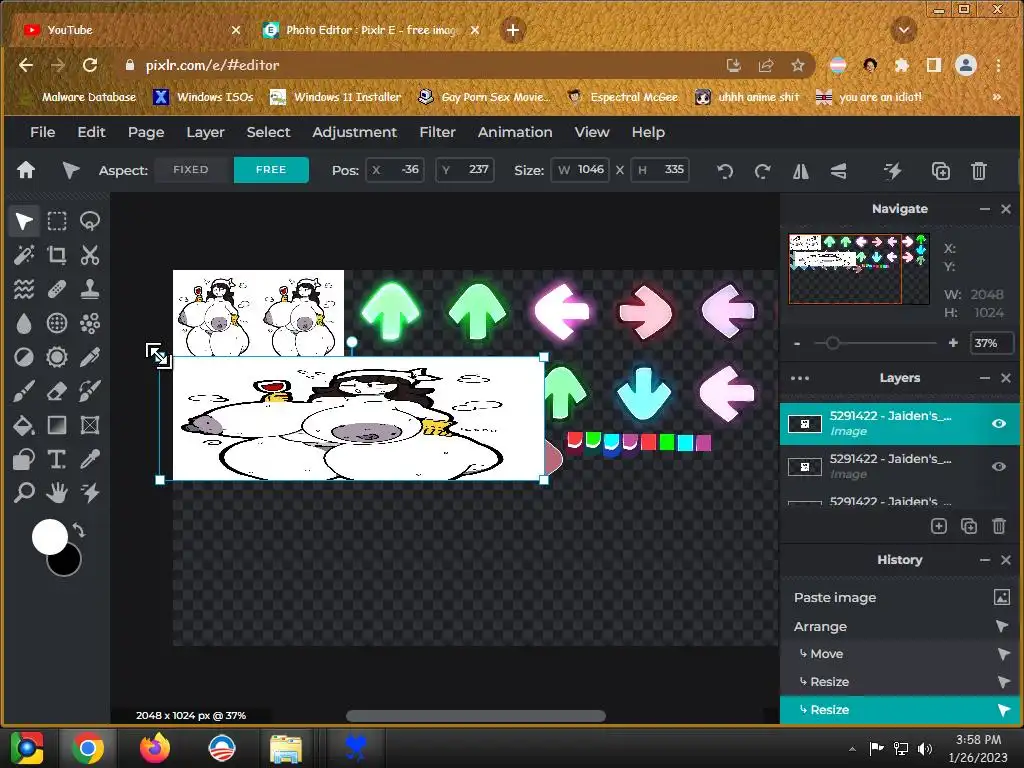Screen dimensions: 1024x768
Task: Select the Dodge/Burn tool
Action: coord(24,357)
